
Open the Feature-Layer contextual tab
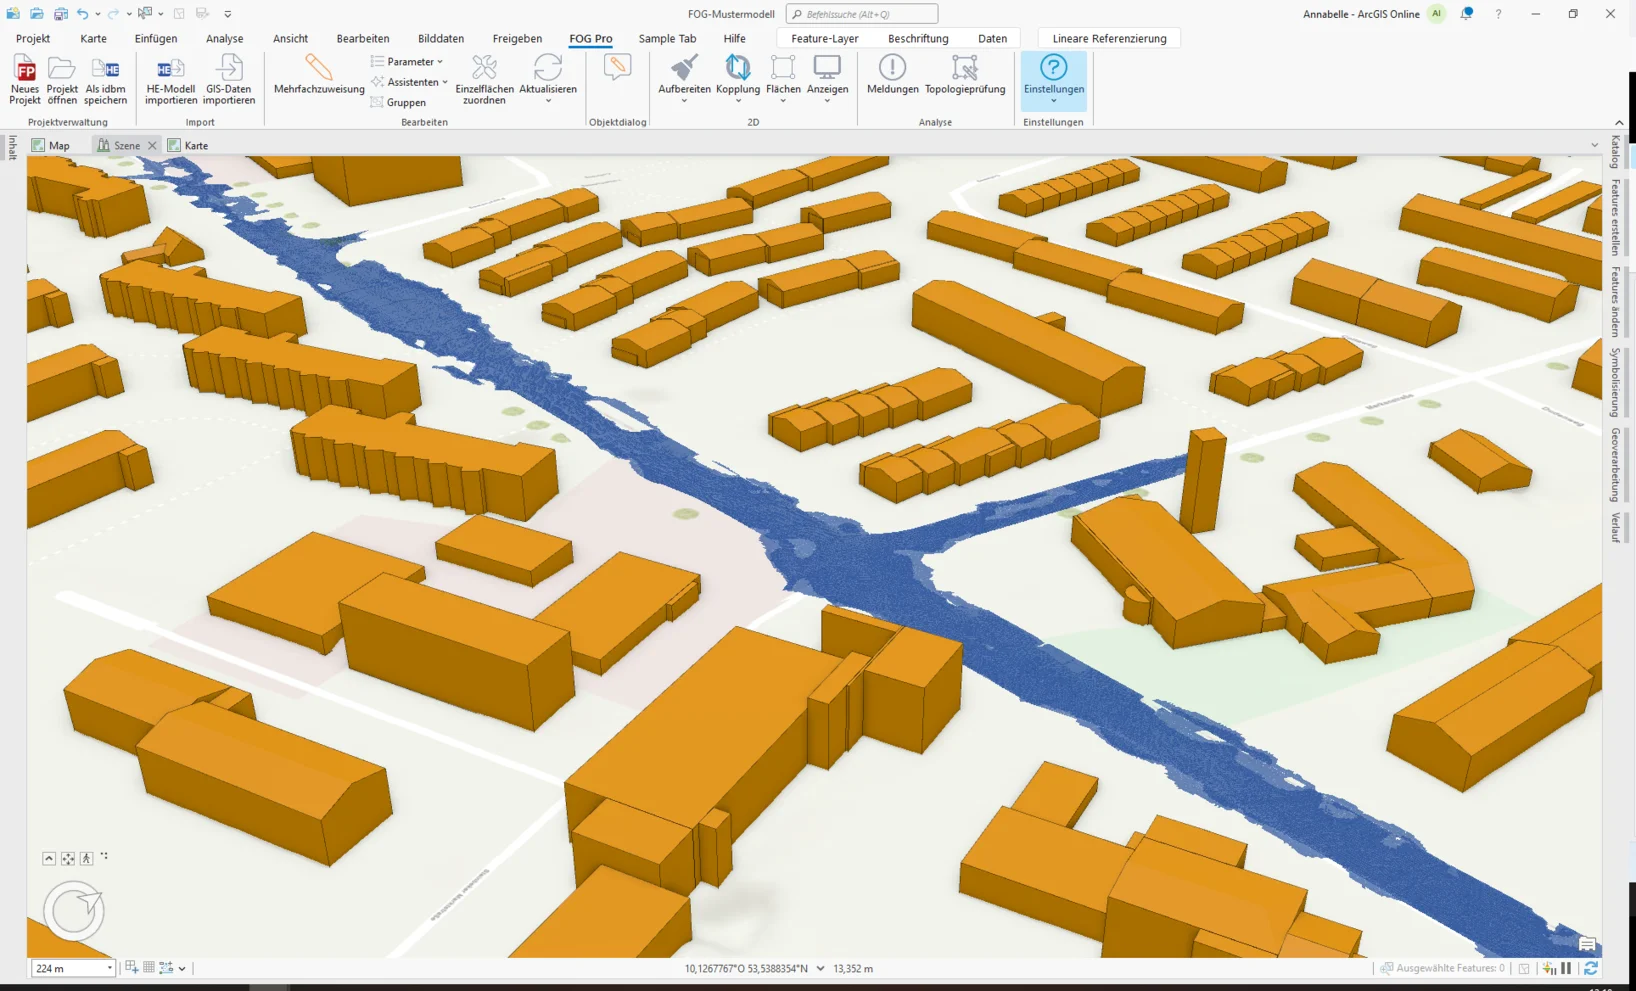(x=825, y=38)
